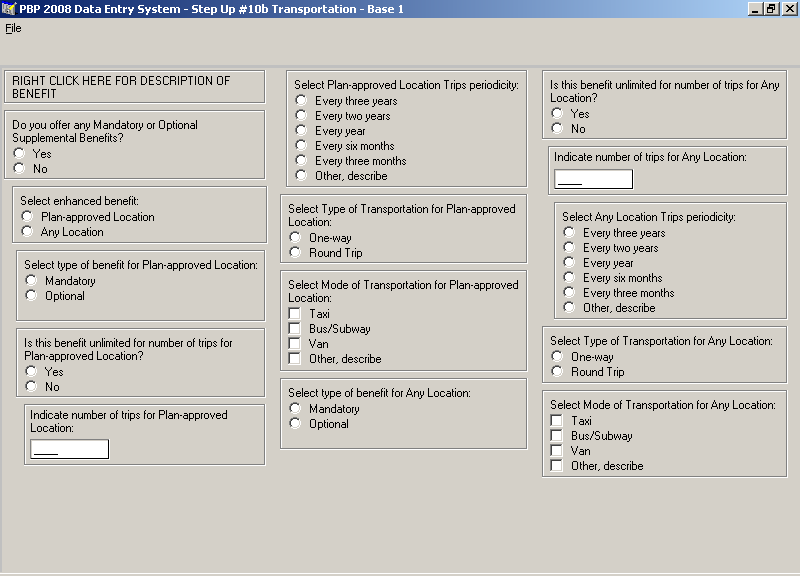Choose Every year for Plan-approved Location periodicity

coord(302,131)
